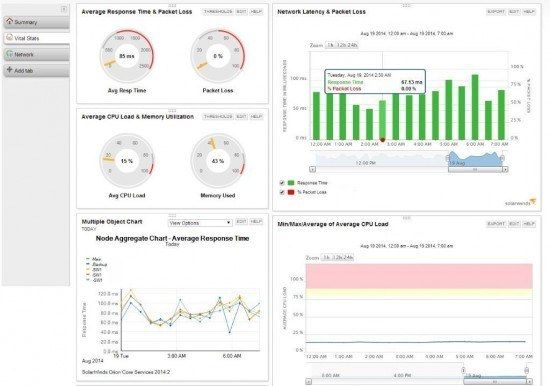
Task: Click the CPU Load navigator left scroll arrow
Action: point(308,381)
